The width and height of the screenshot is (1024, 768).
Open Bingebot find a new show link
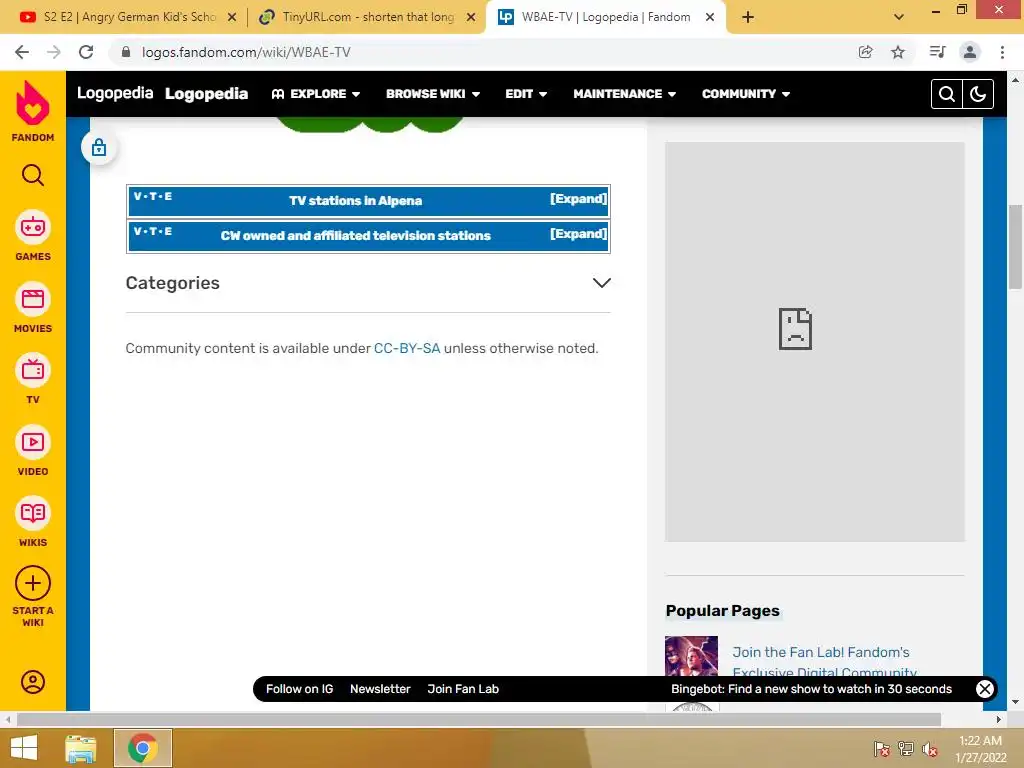pyautogui.click(x=811, y=689)
